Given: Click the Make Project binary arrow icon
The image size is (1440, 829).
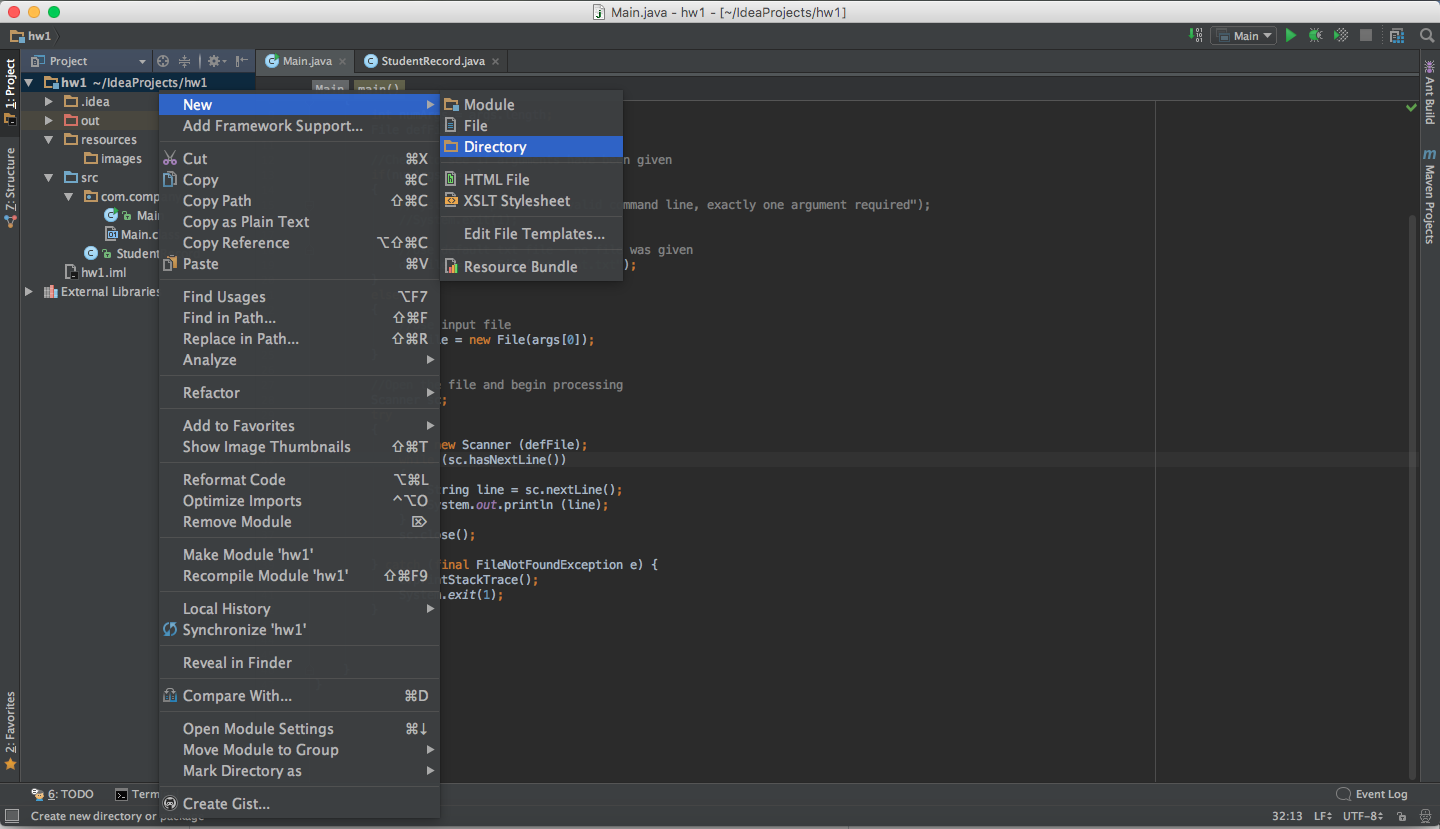Looking at the screenshot, I should coord(1196,35).
